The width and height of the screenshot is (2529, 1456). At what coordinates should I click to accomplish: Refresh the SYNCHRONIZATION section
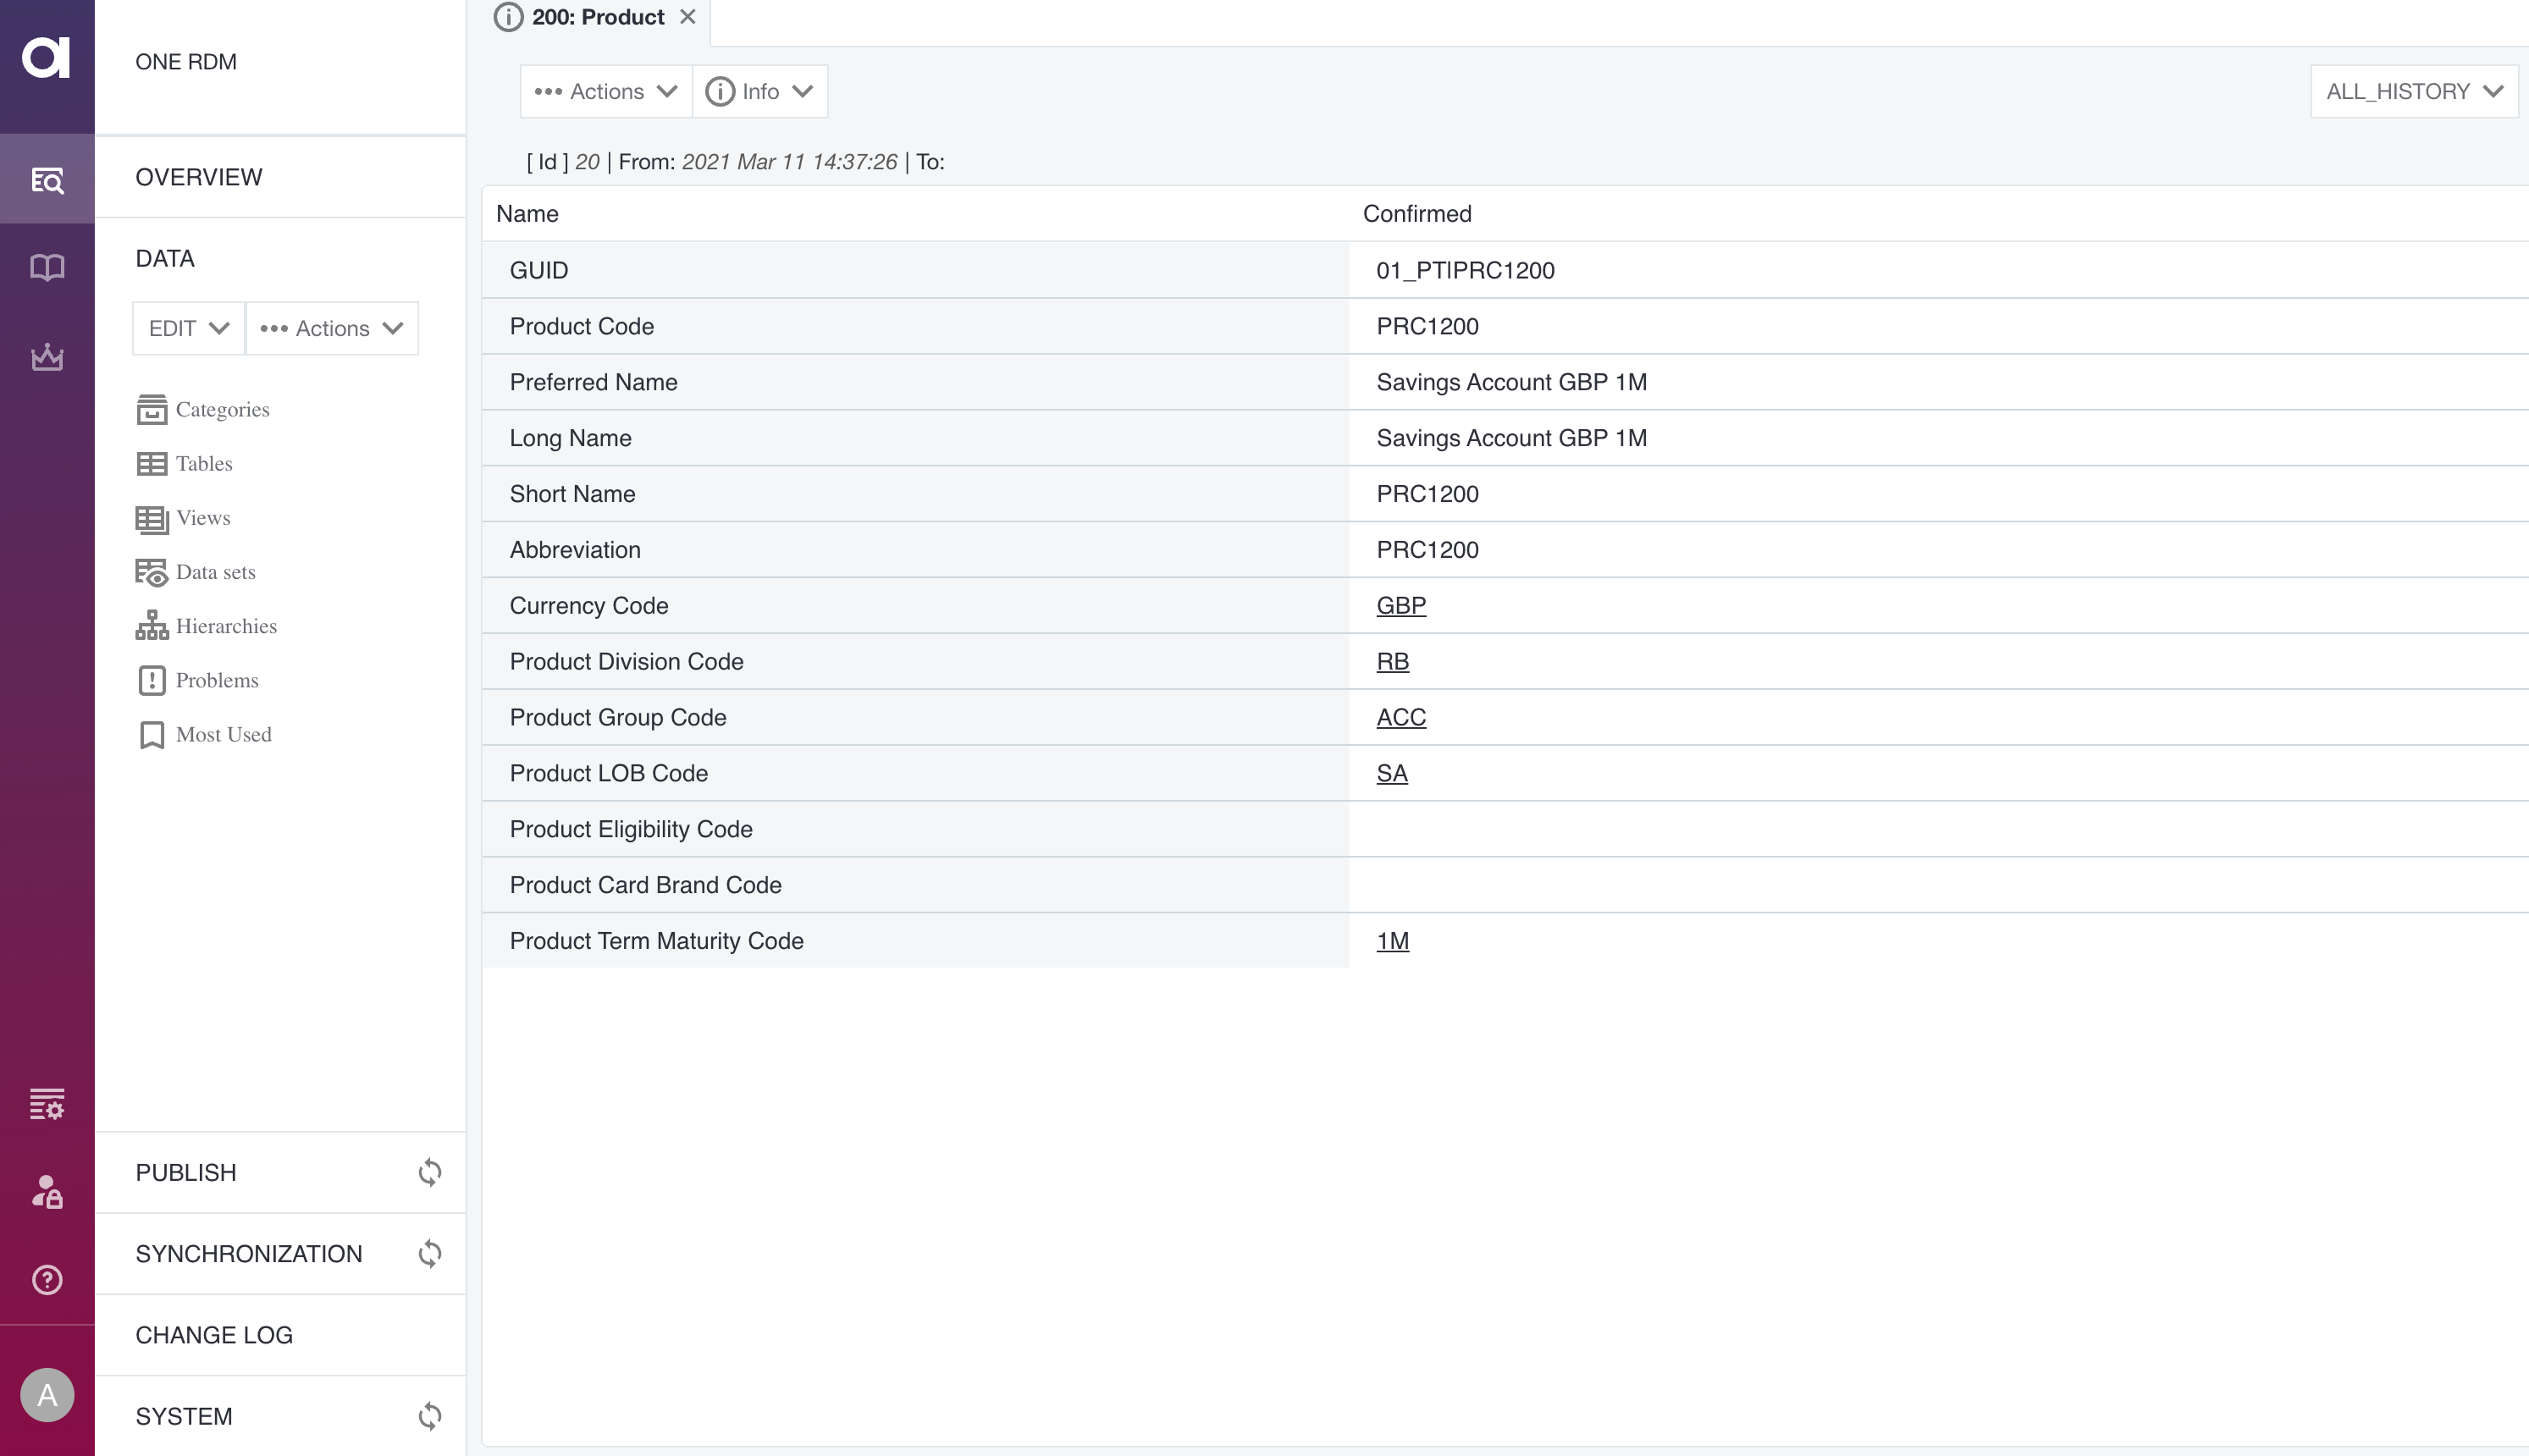[430, 1253]
